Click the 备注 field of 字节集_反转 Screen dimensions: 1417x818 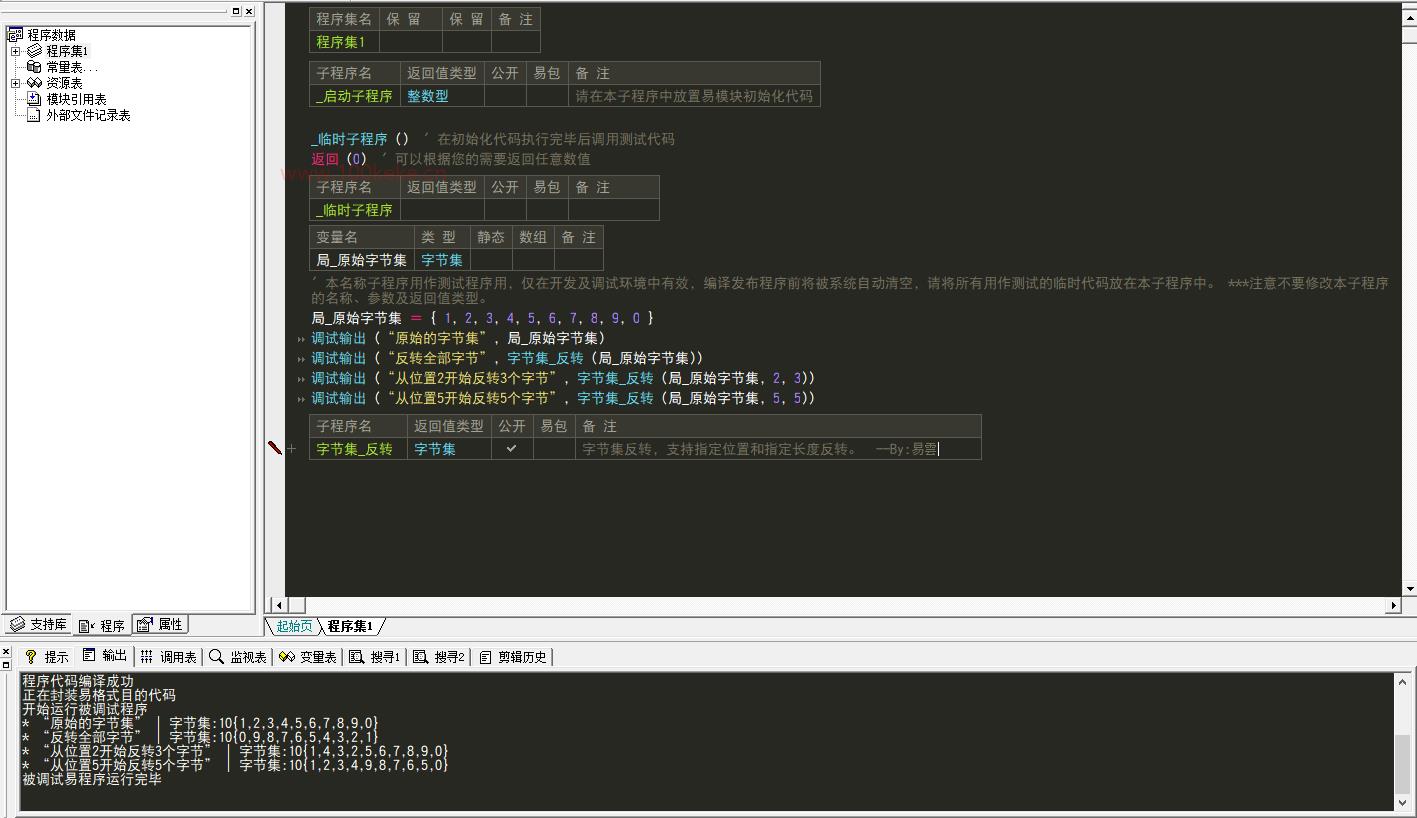coord(778,449)
